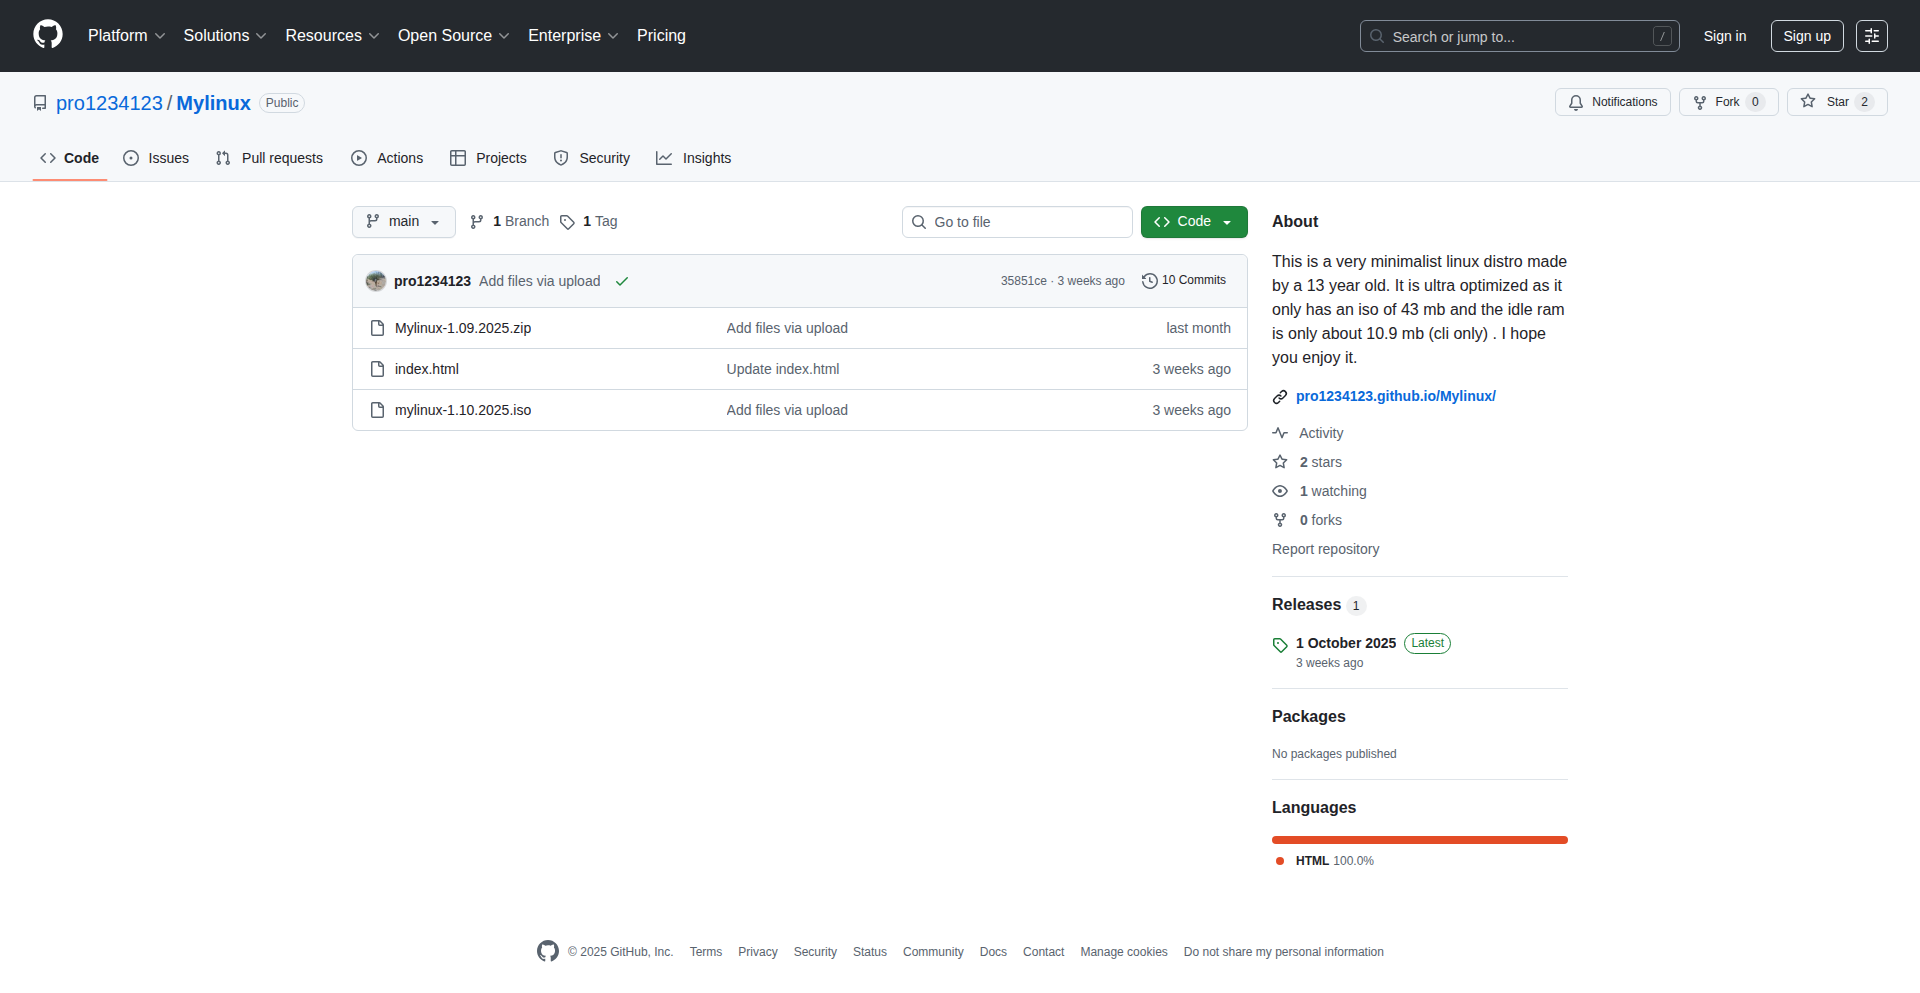1920x993 pixels.
Task: Click the commit history clock icon
Action: [1149, 281]
